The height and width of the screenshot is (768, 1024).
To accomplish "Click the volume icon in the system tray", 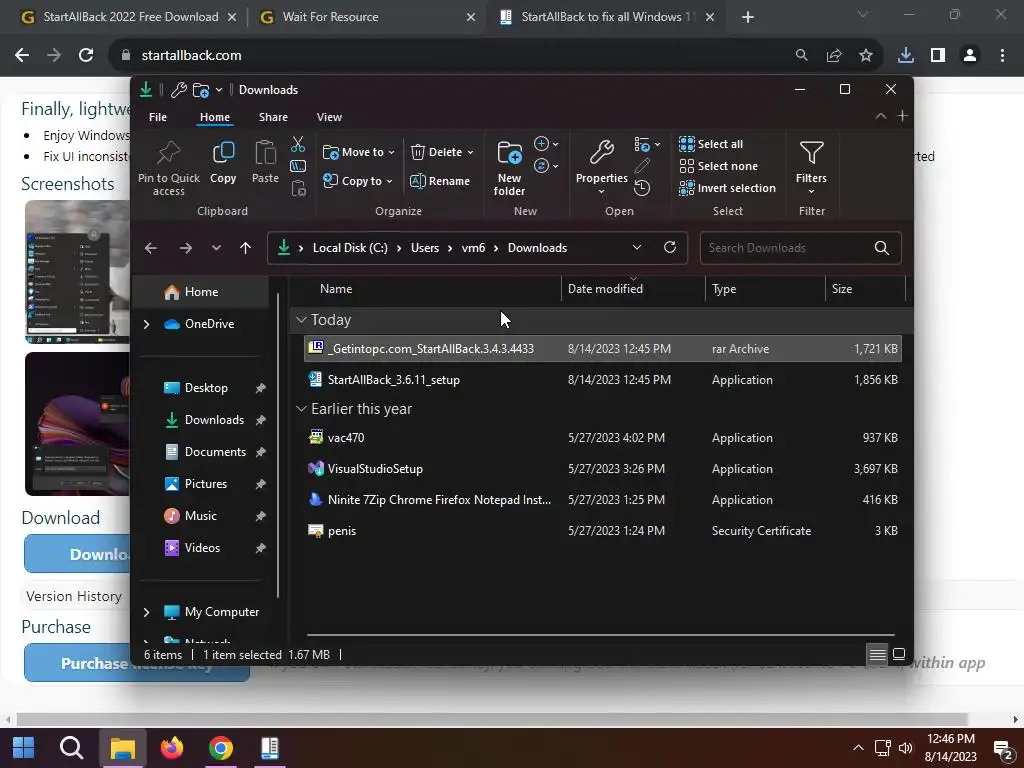I will (x=905, y=748).
